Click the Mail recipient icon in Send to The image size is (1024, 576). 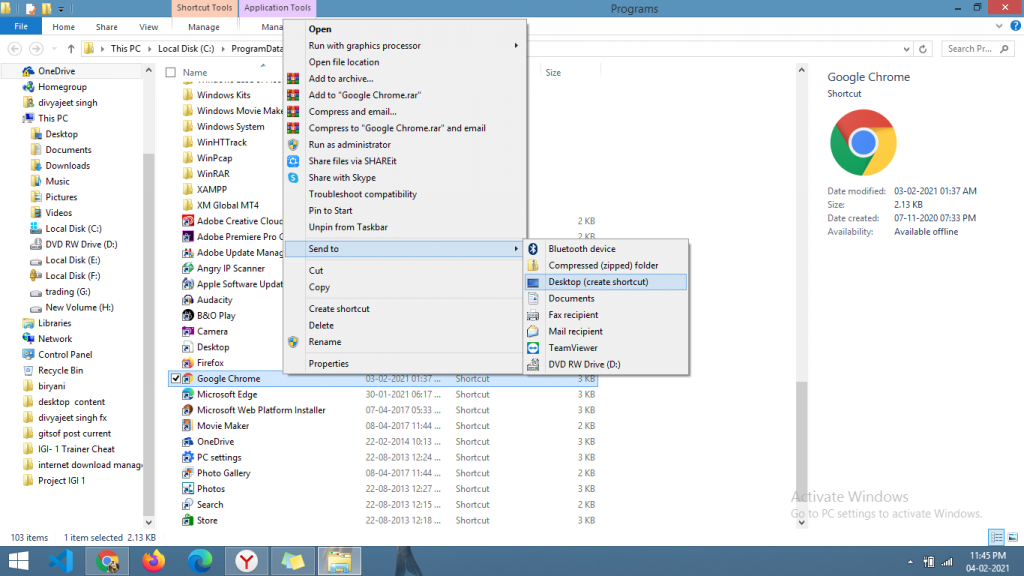pyautogui.click(x=533, y=332)
